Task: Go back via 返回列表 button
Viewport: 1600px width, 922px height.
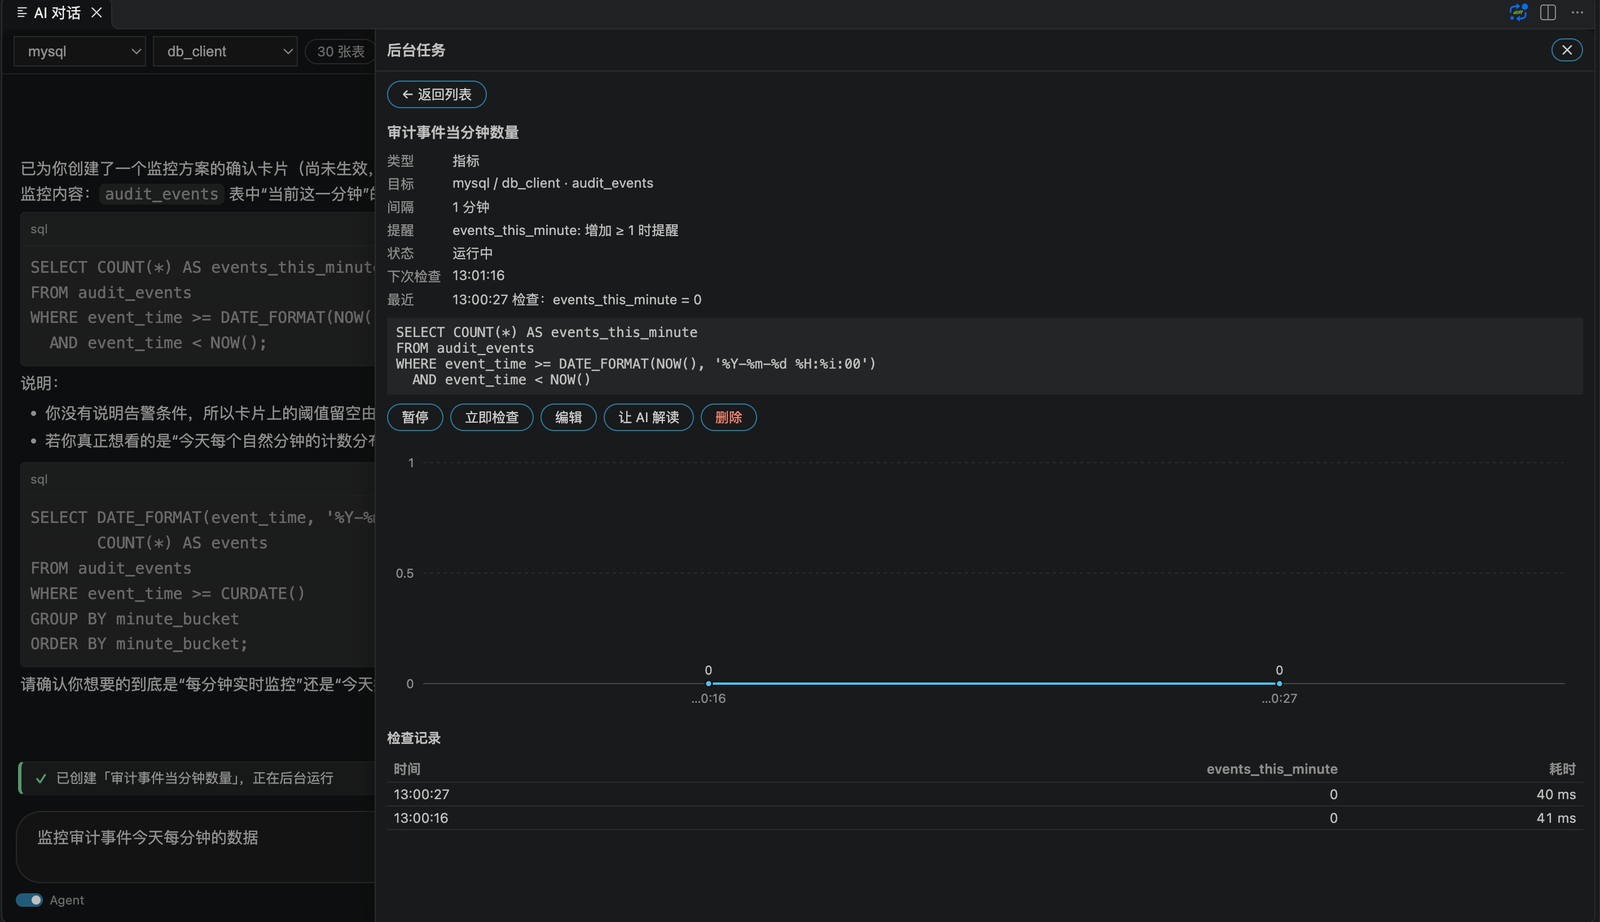Action: (437, 94)
